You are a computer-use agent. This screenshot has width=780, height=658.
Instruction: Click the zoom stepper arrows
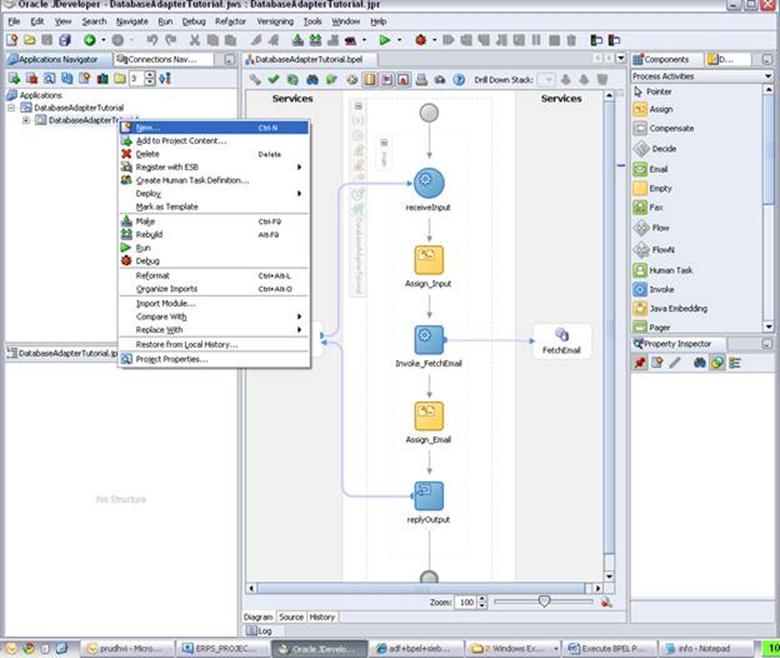(x=482, y=602)
